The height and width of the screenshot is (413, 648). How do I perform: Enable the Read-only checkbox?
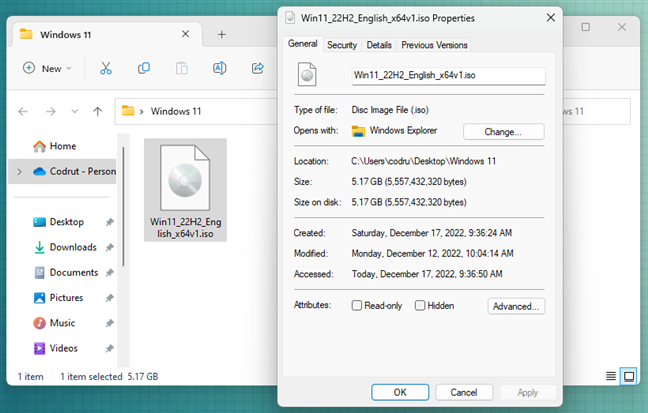(357, 306)
